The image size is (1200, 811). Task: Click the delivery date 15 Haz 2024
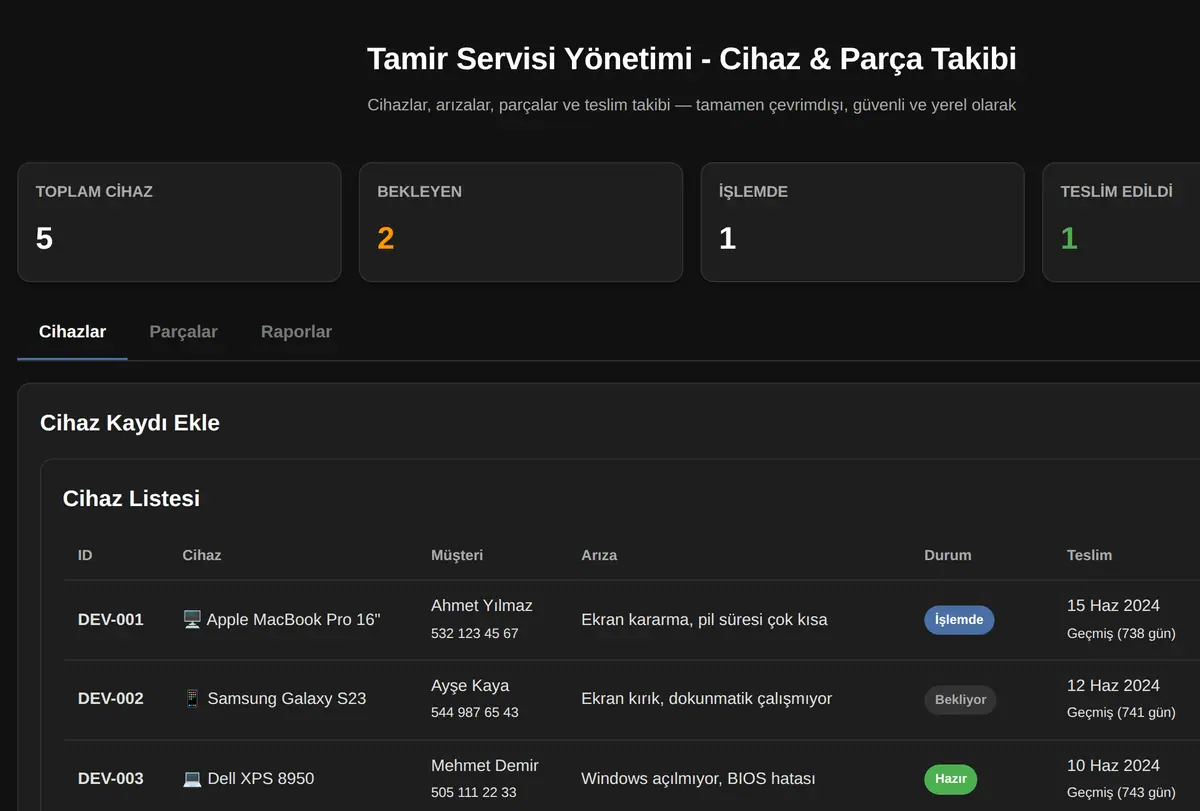[1114, 606]
